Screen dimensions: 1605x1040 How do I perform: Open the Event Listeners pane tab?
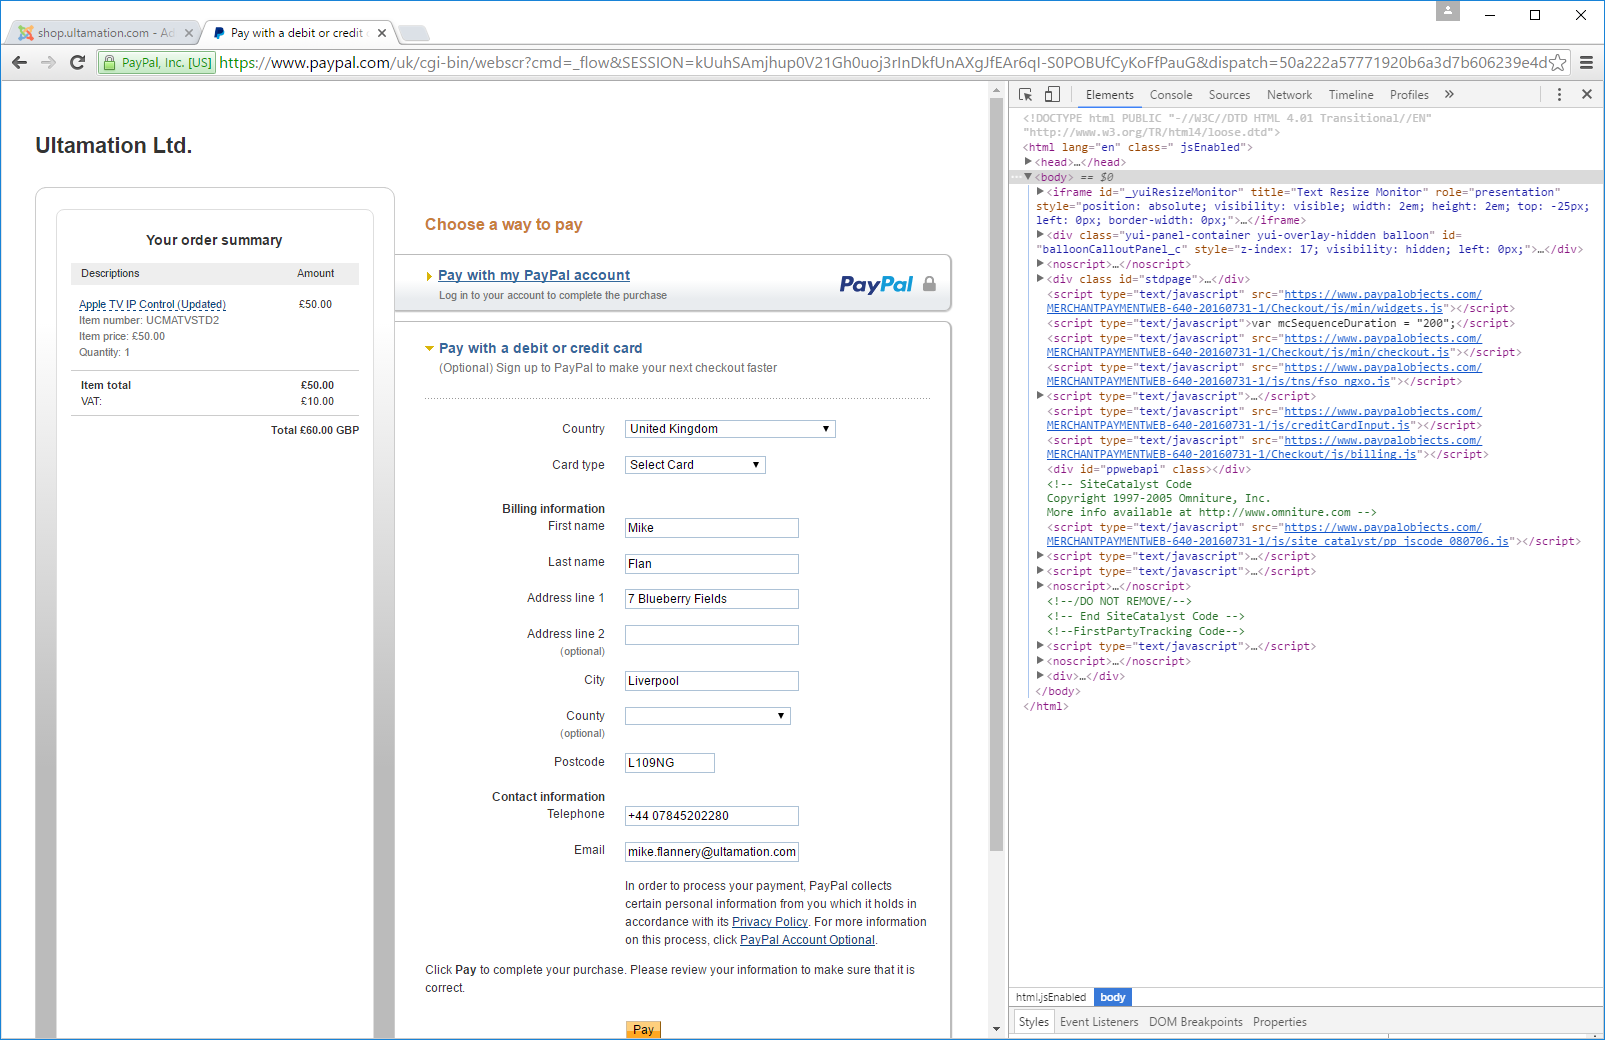click(1098, 1022)
